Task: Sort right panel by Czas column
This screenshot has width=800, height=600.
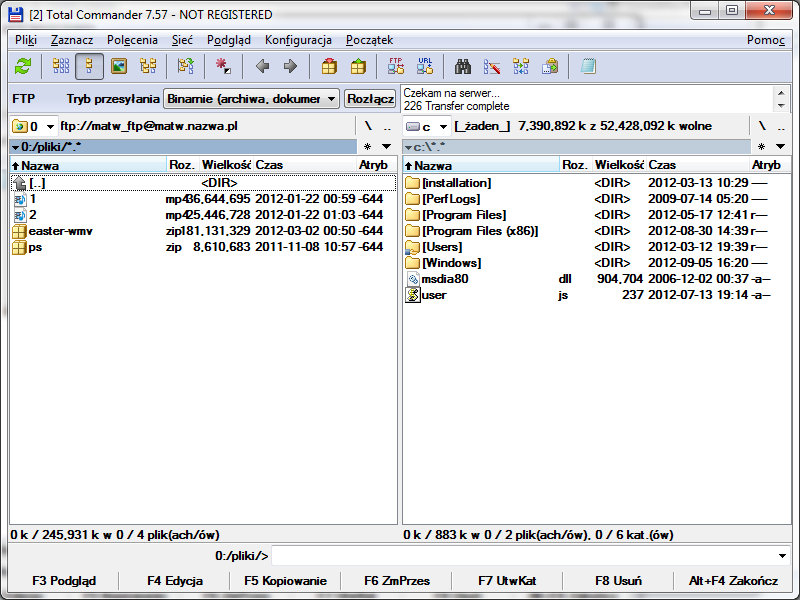Action: [697, 165]
